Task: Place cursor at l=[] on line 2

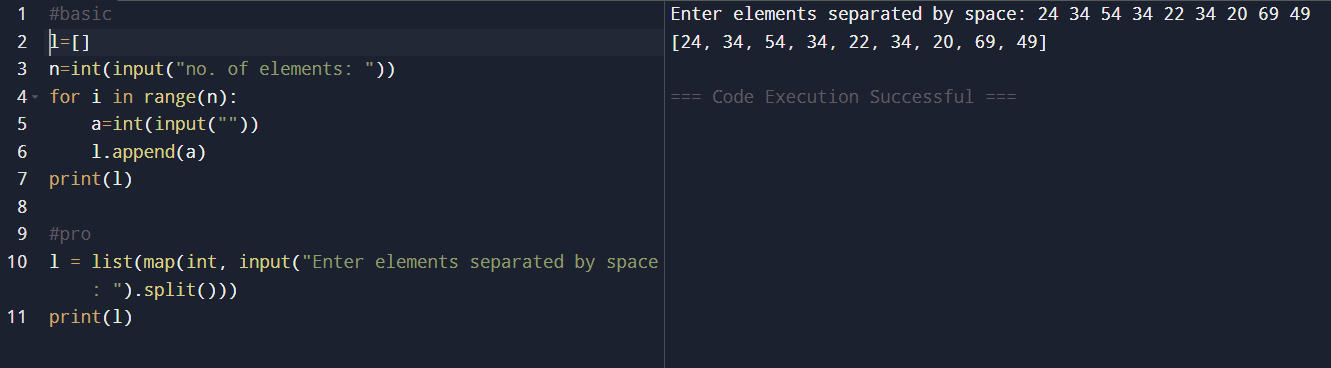Action: point(70,42)
